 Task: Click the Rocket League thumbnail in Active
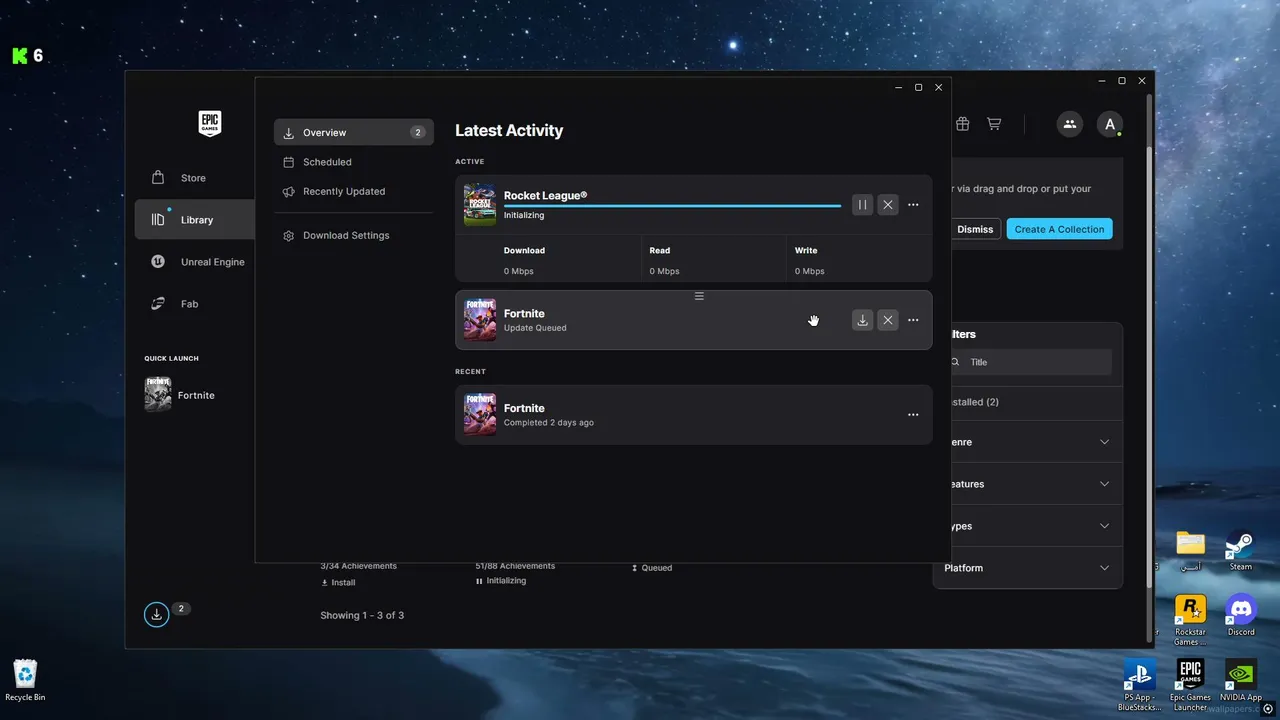(480, 205)
